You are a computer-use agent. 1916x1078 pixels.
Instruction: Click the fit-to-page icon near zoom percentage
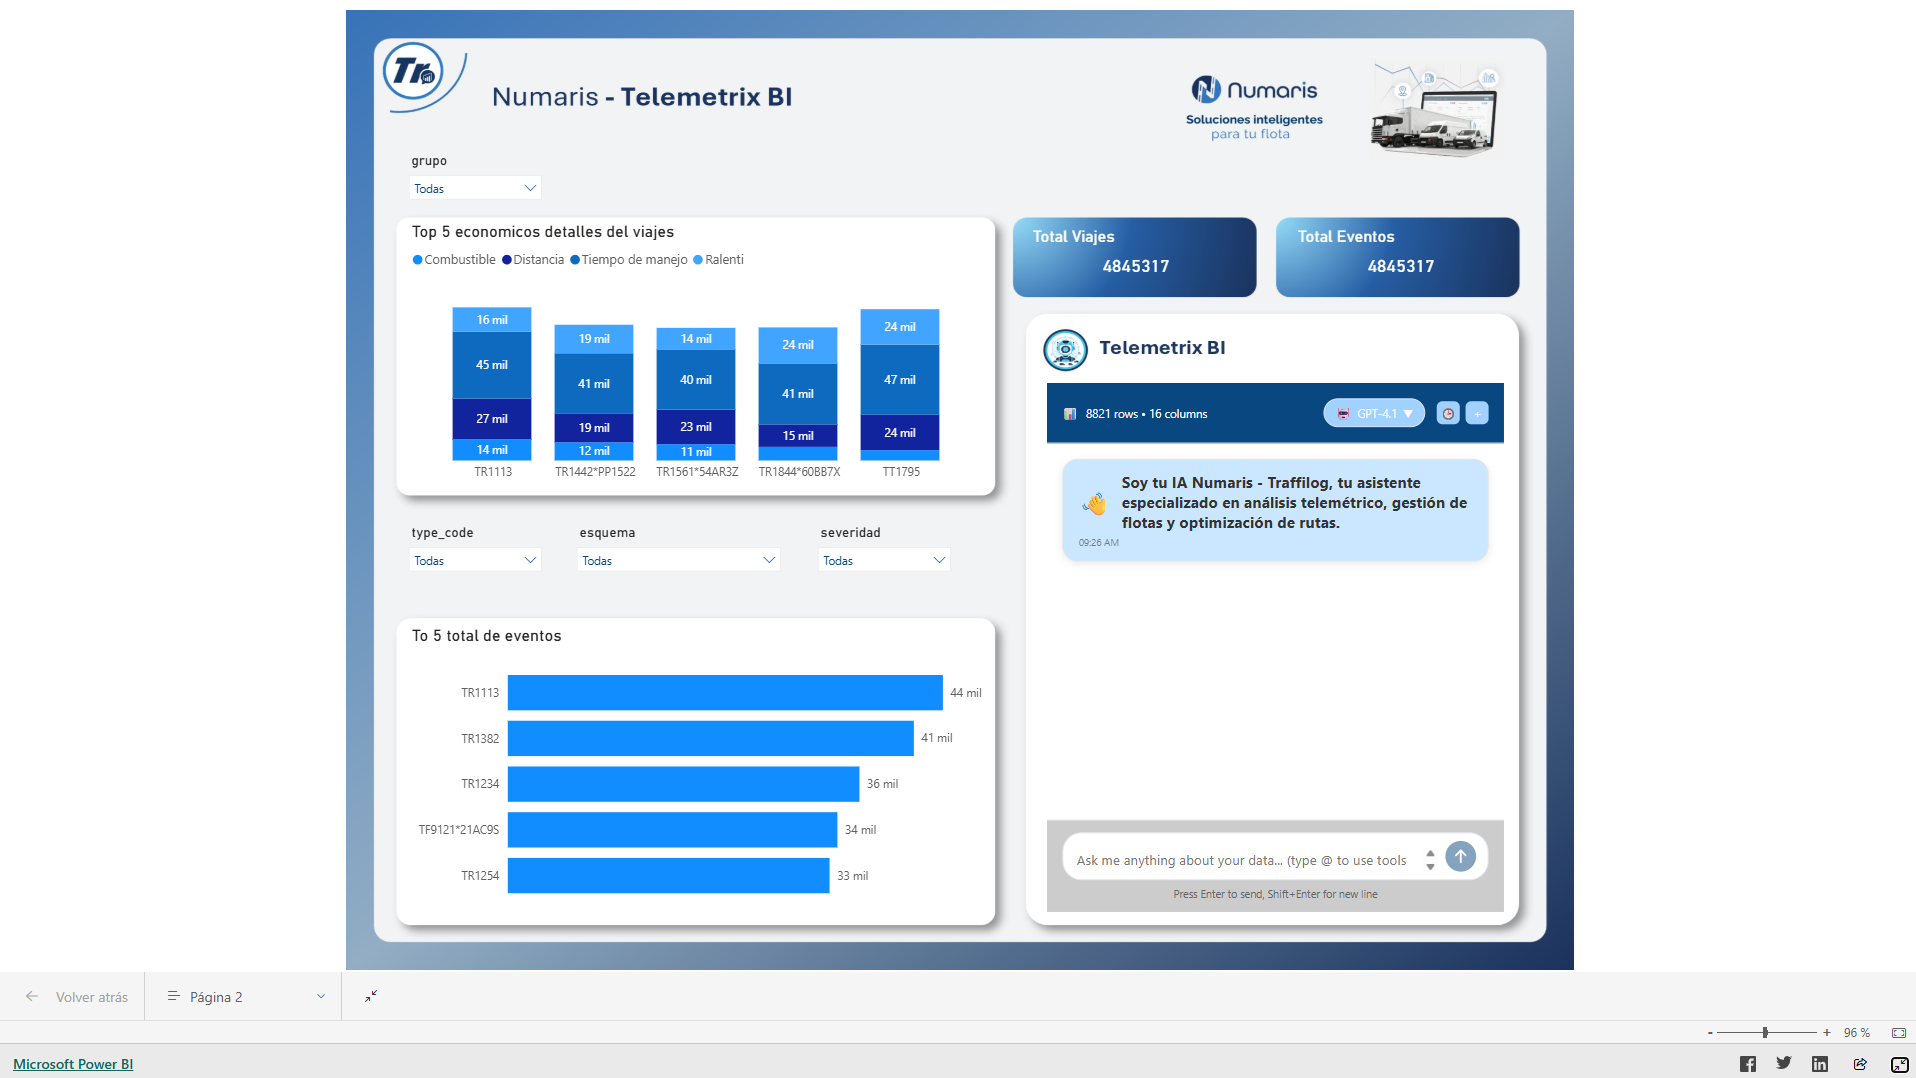1898,1032
